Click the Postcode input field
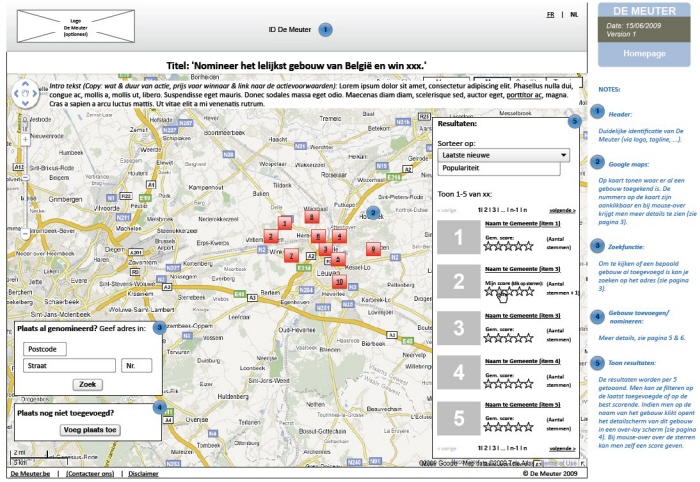This screenshot has height=482, width=700. pos(45,349)
